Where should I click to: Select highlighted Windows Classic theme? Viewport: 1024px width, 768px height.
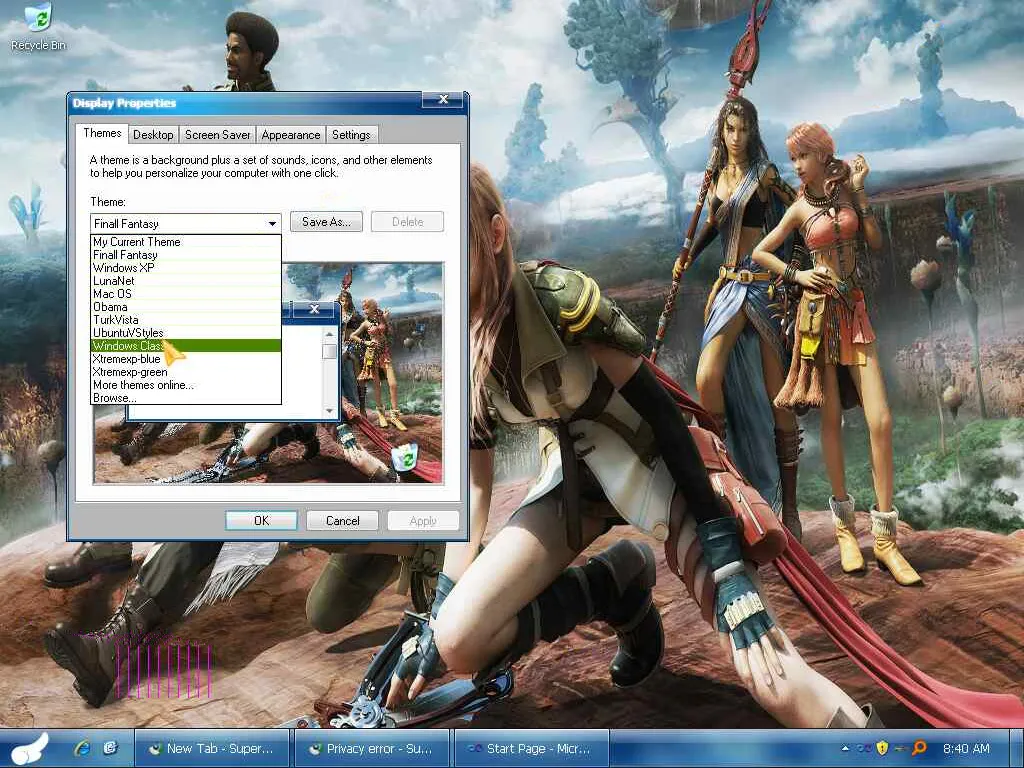click(185, 346)
